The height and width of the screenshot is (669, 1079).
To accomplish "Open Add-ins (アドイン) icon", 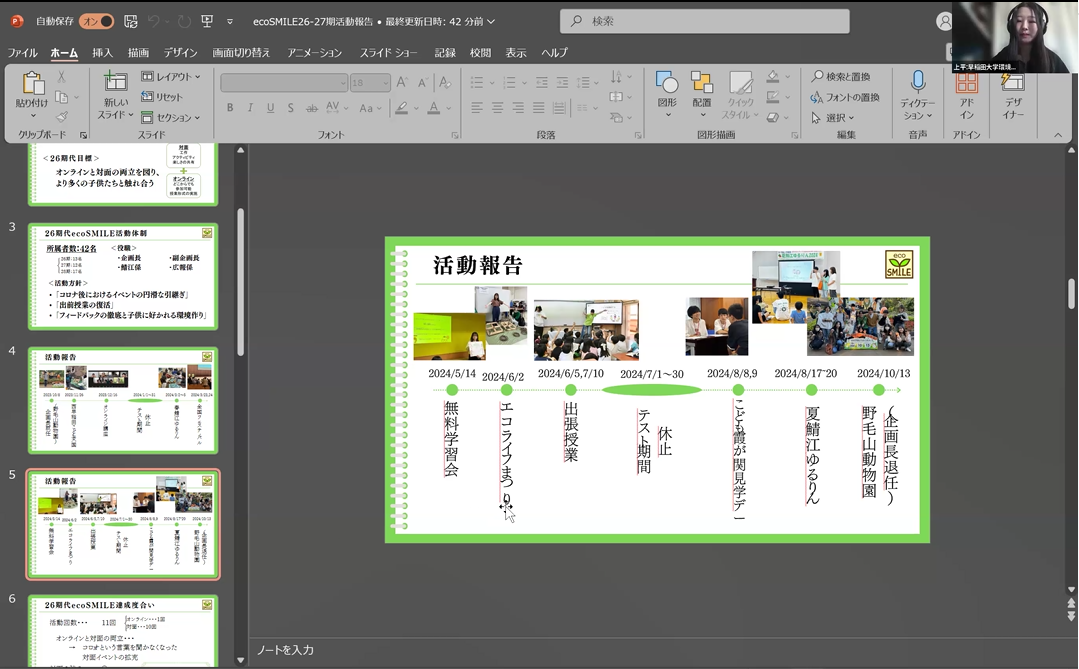I will point(966,83).
